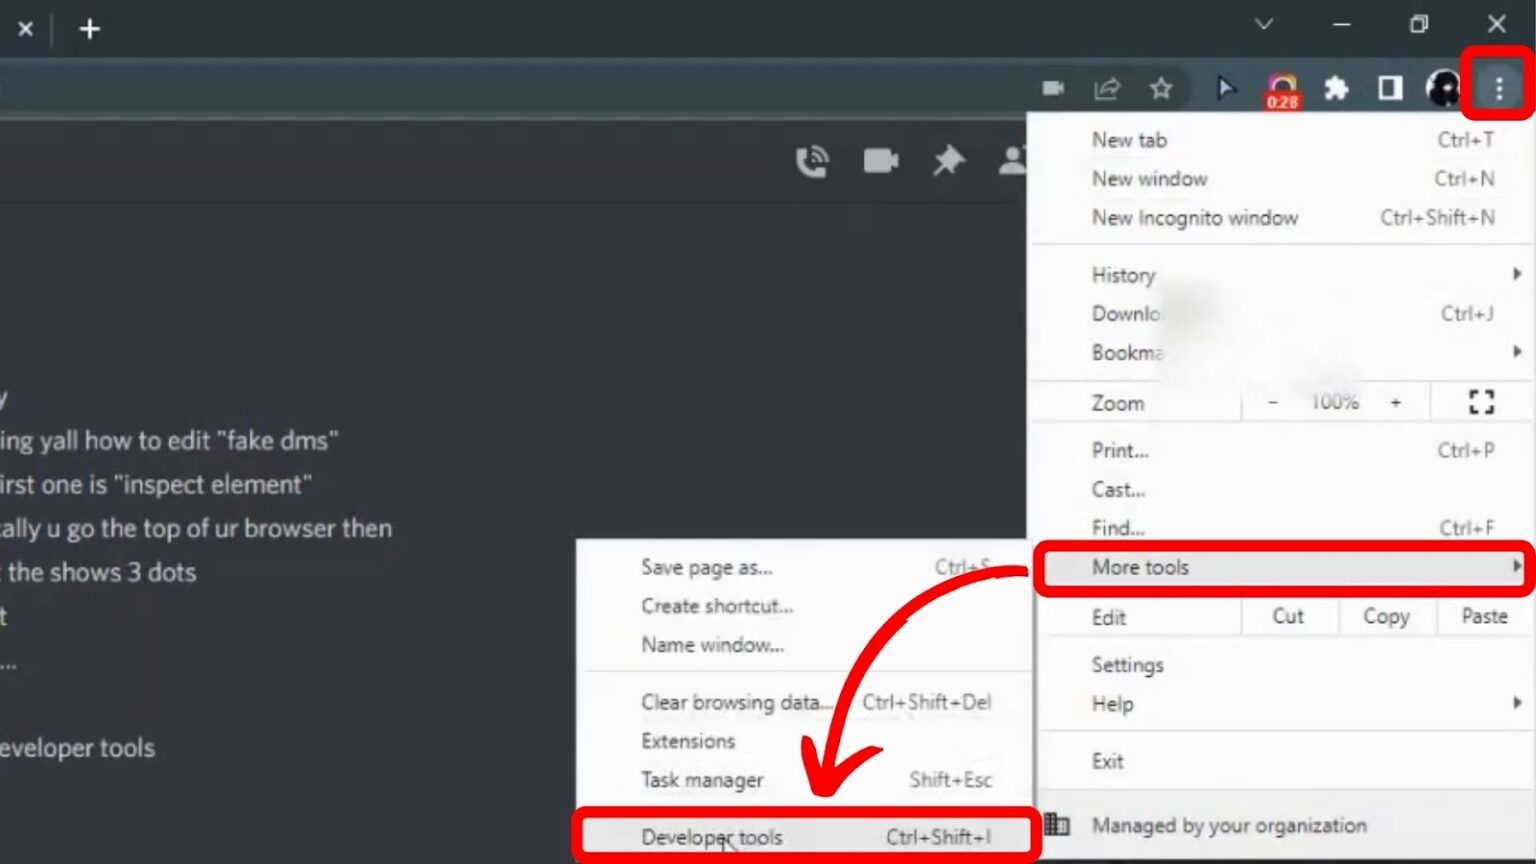The height and width of the screenshot is (864, 1536).
Task: Click the cursor pointer extension icon
Action: pyautogui.click(x=1226, y=88)
